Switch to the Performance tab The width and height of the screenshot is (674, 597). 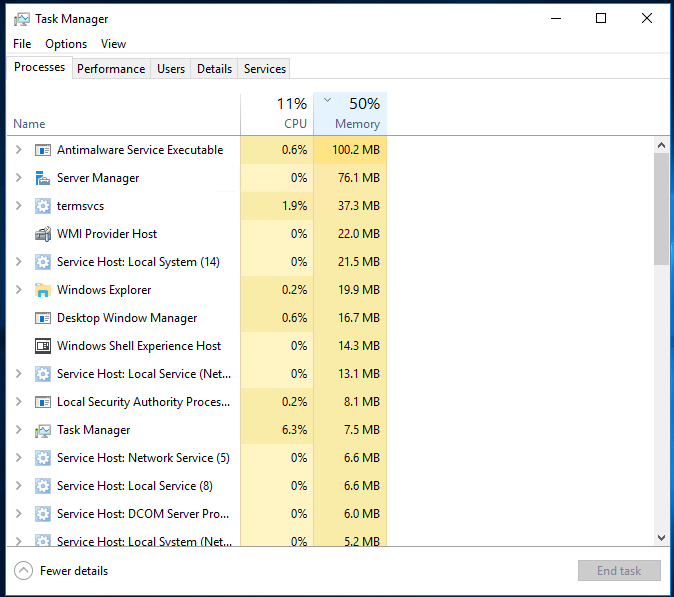[111, 69]
